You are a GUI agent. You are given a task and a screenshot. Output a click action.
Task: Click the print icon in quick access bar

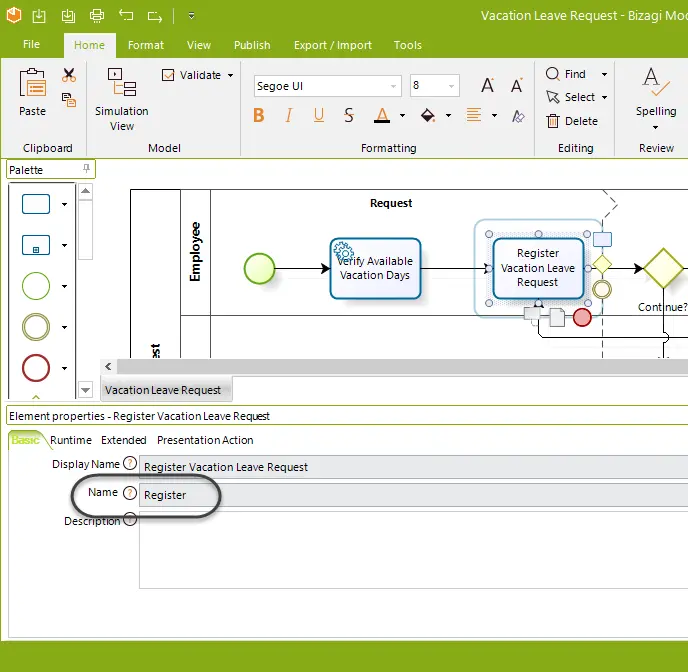click(x=97, y=16)
